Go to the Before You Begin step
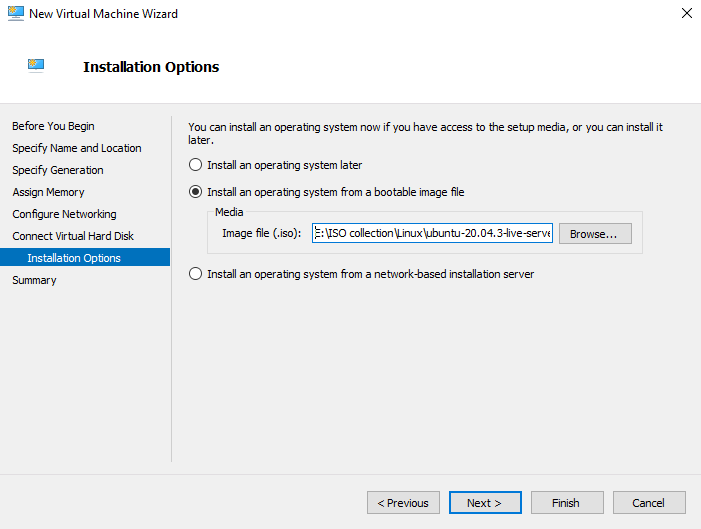 click(53, 126)
